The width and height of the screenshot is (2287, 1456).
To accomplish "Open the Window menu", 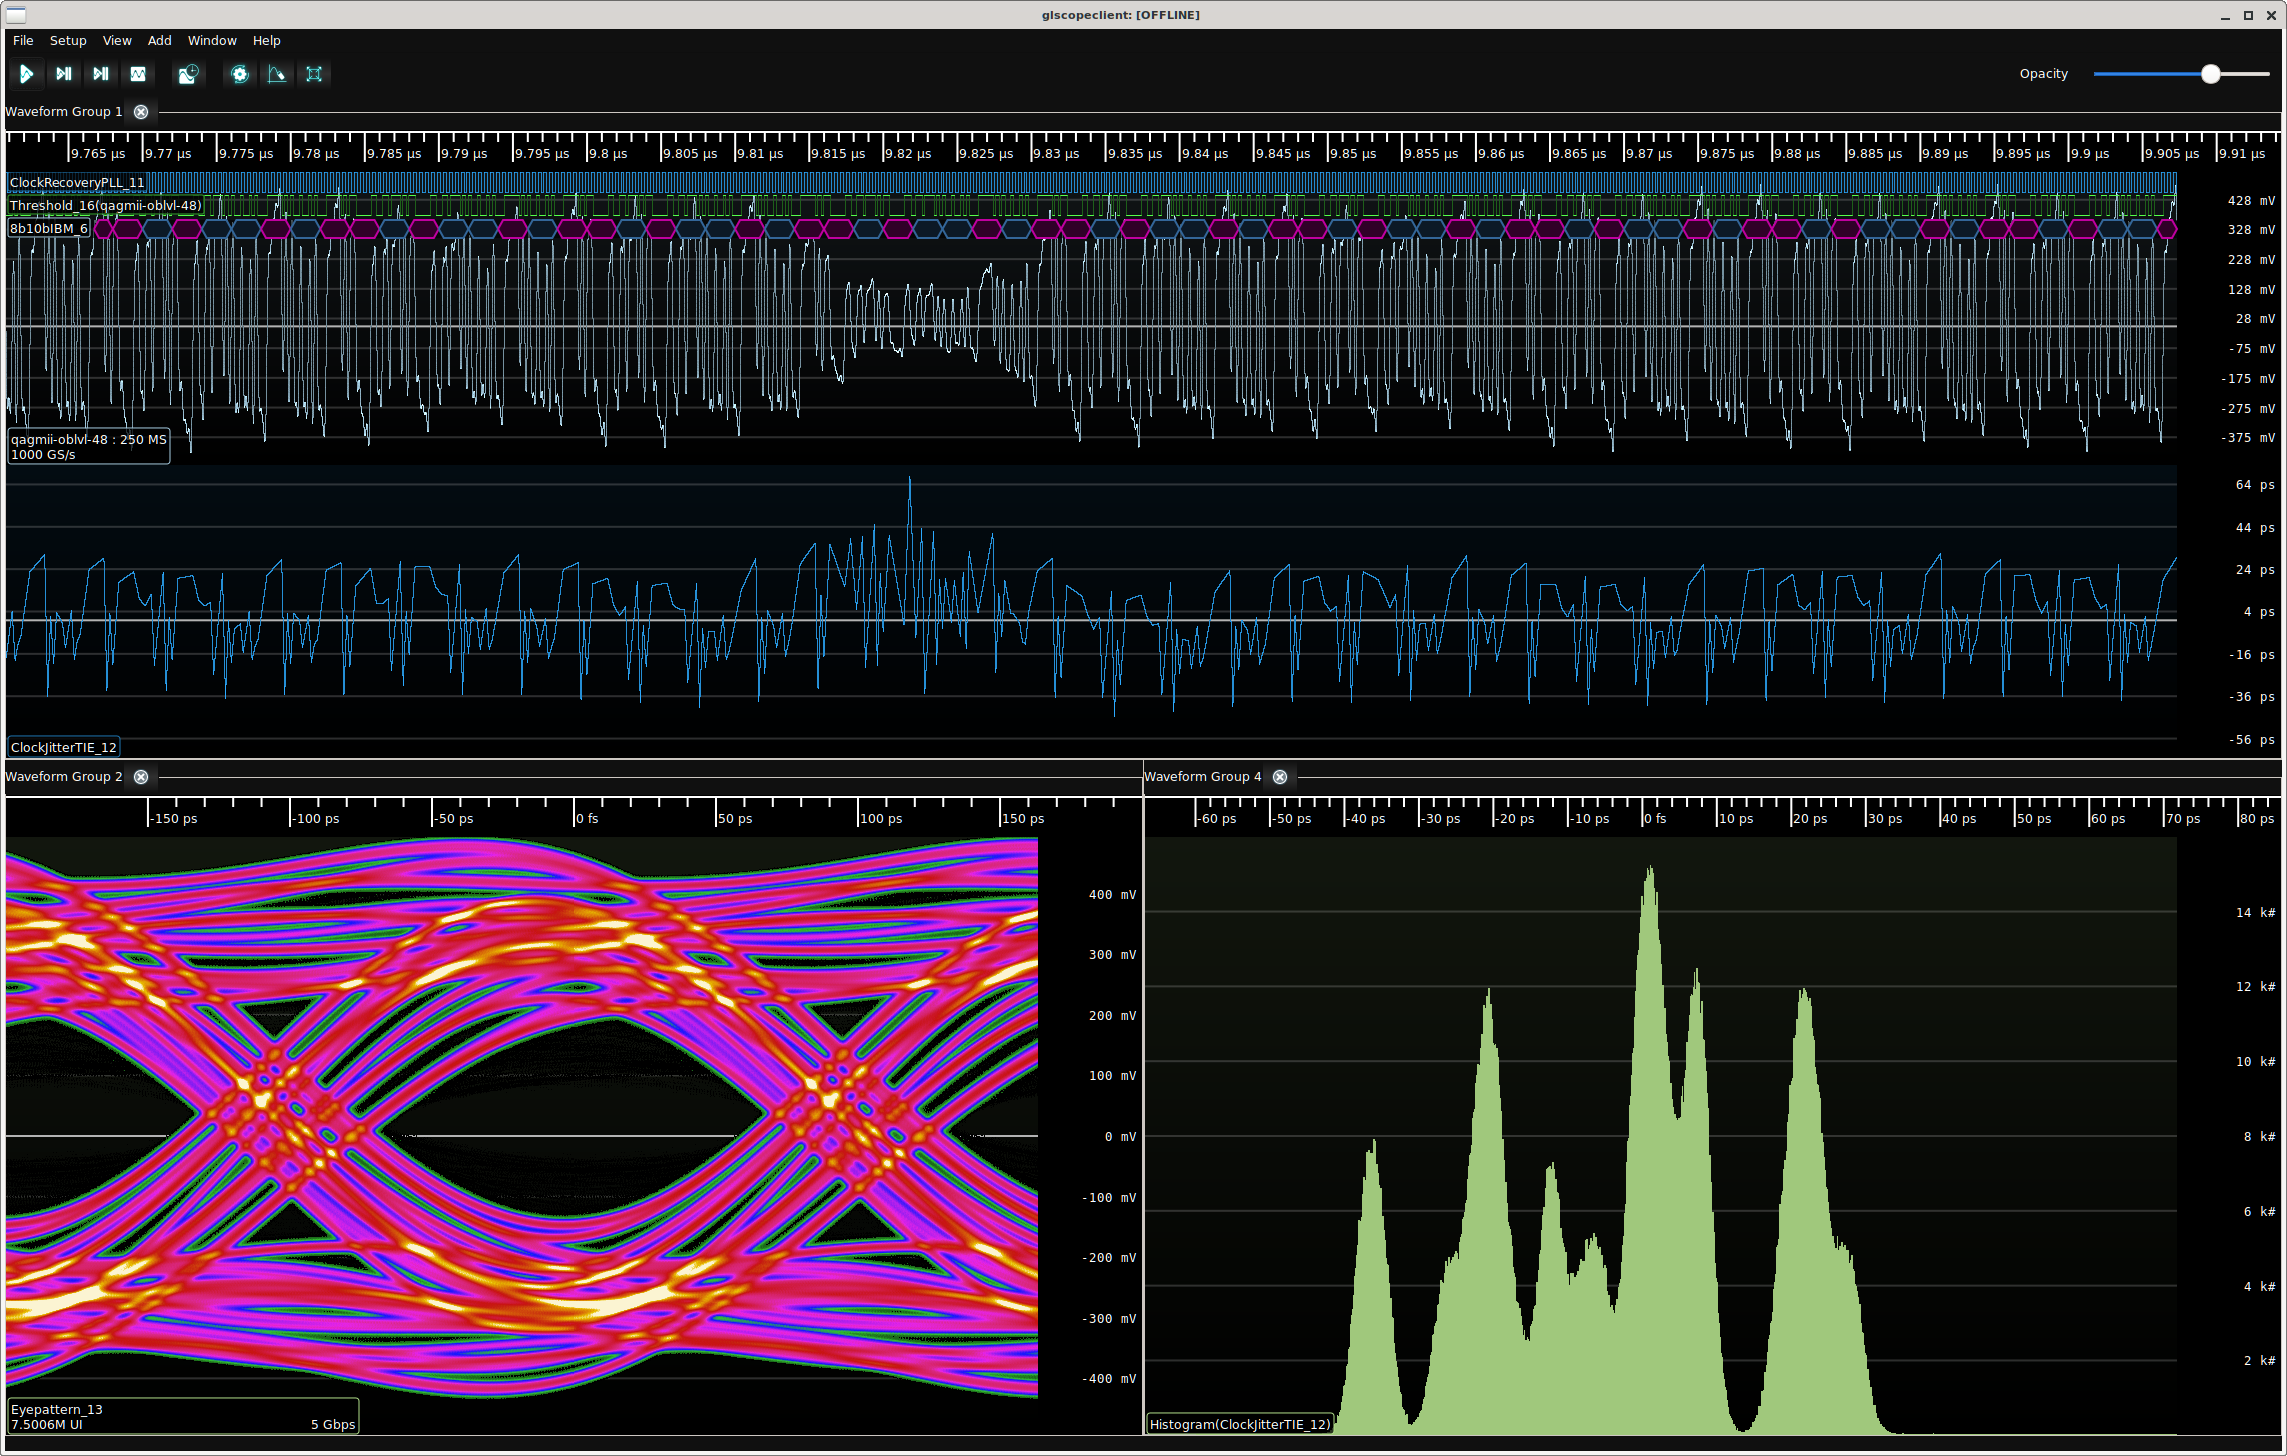I will tap(212, 41).
